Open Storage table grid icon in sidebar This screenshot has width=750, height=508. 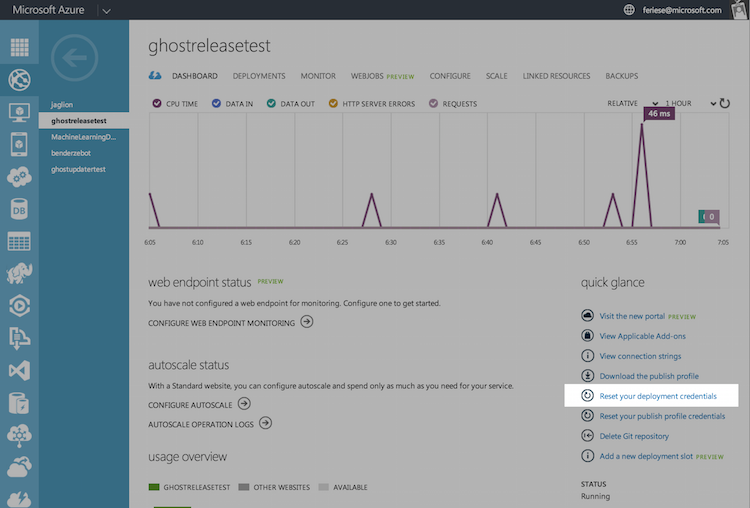coord(19,242)
